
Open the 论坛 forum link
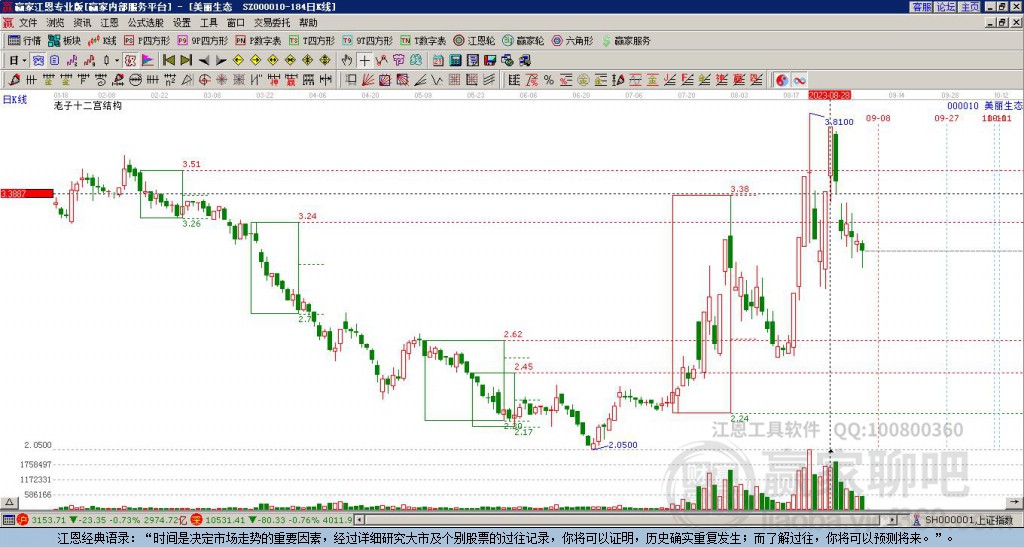(945, 7)
